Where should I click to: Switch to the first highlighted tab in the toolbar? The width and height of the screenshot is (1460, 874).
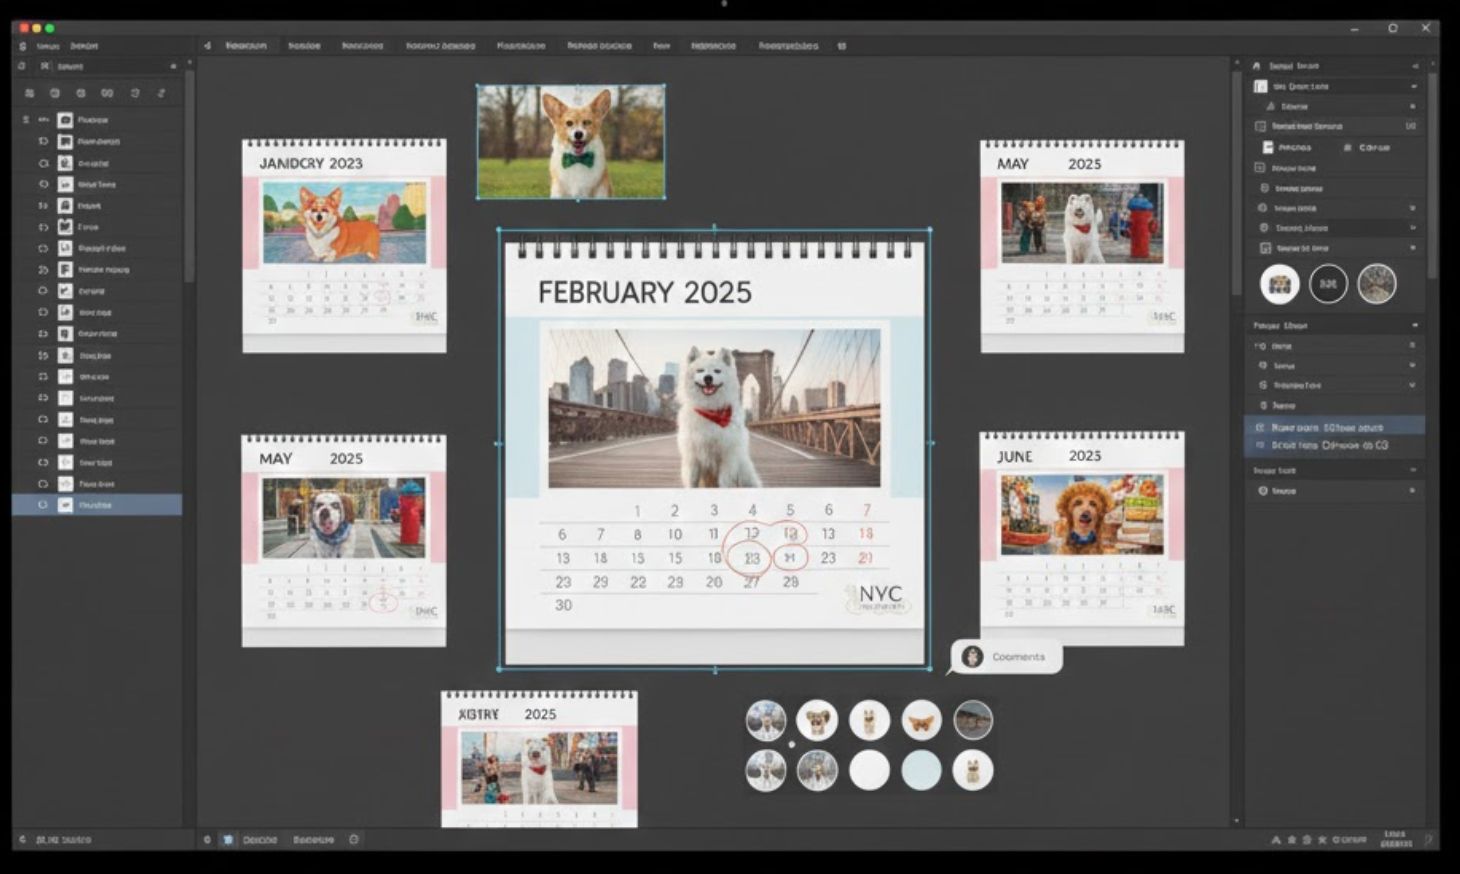coord(248,46)
